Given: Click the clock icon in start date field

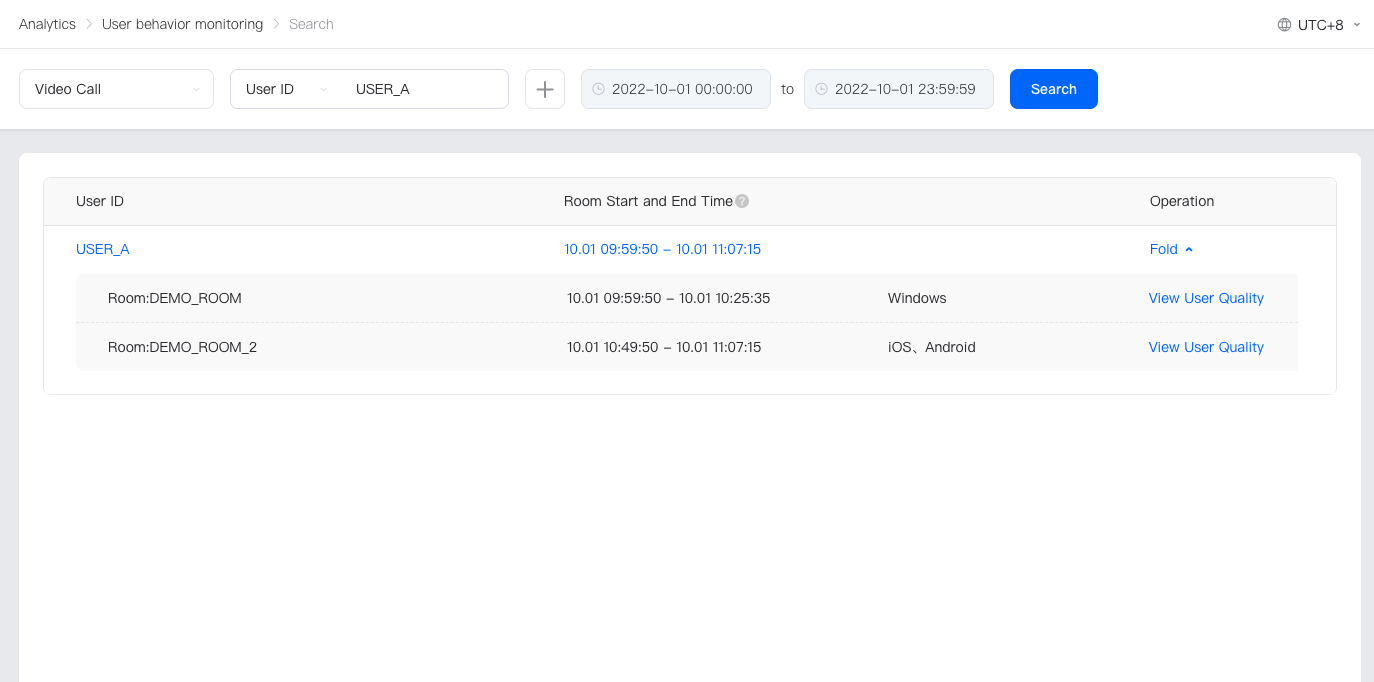Looking at the screenshot, I should (598, 89).
